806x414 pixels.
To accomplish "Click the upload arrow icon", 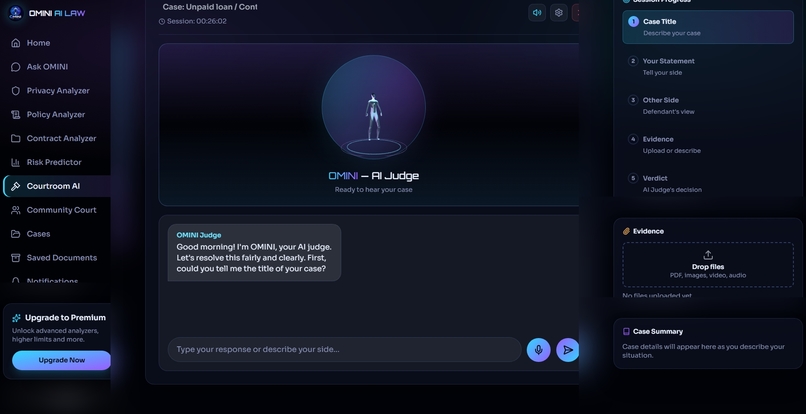I will tap(708, 255).
